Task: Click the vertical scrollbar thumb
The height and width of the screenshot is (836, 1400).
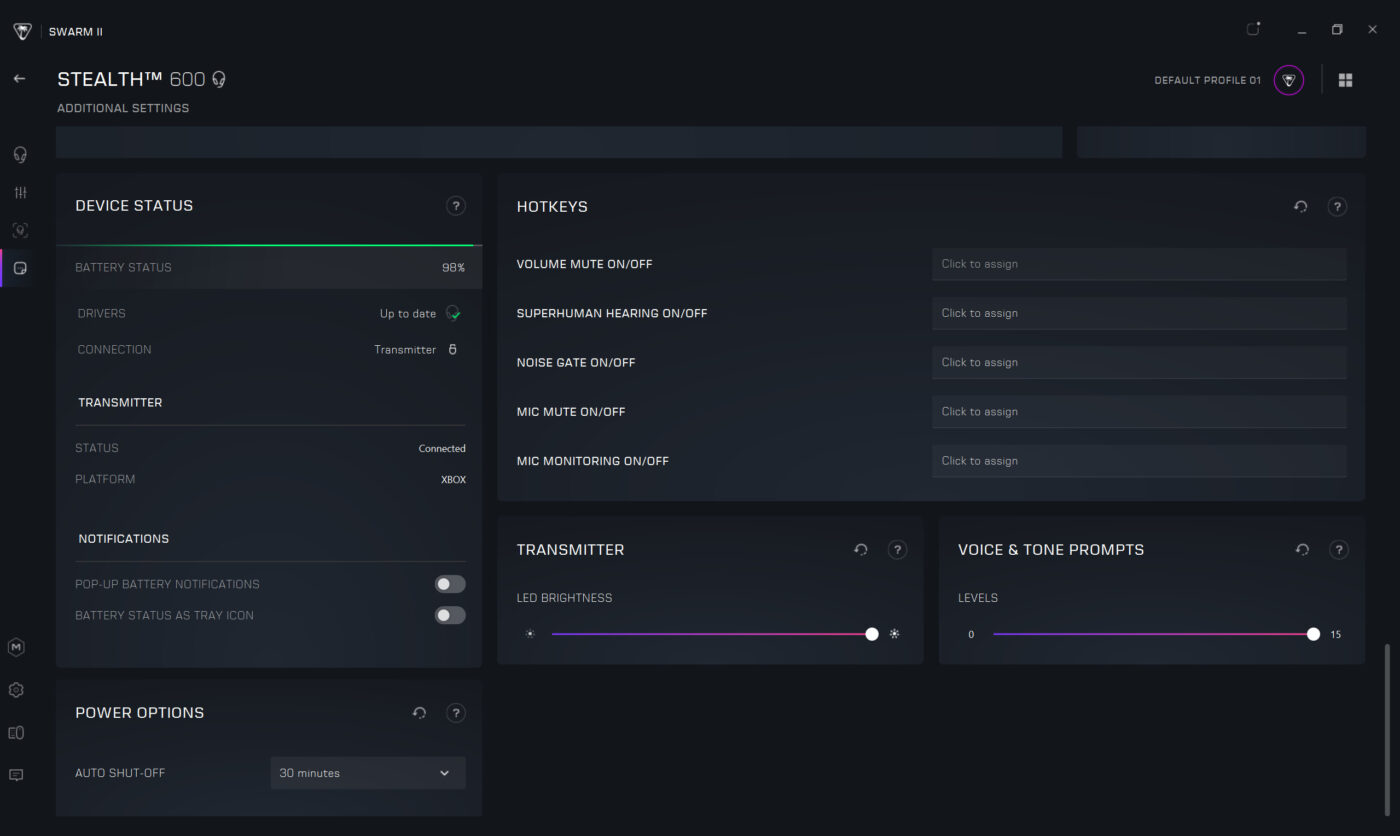Action: tap(1386, 731)
